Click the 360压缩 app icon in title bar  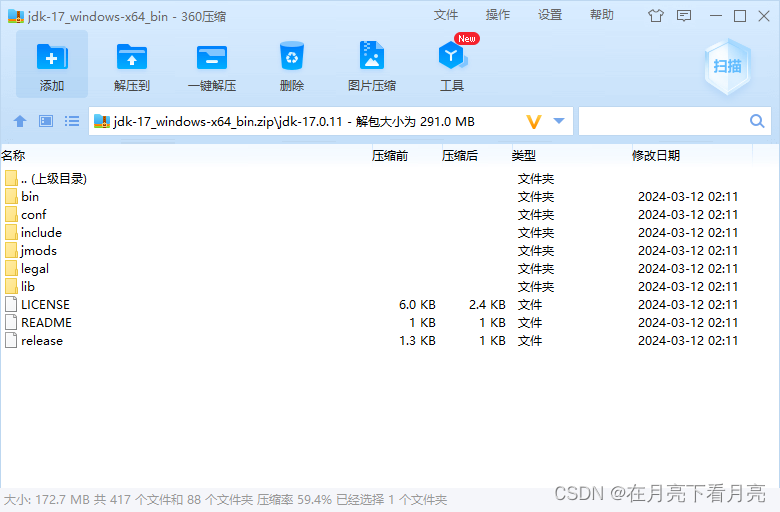(16, 16)
